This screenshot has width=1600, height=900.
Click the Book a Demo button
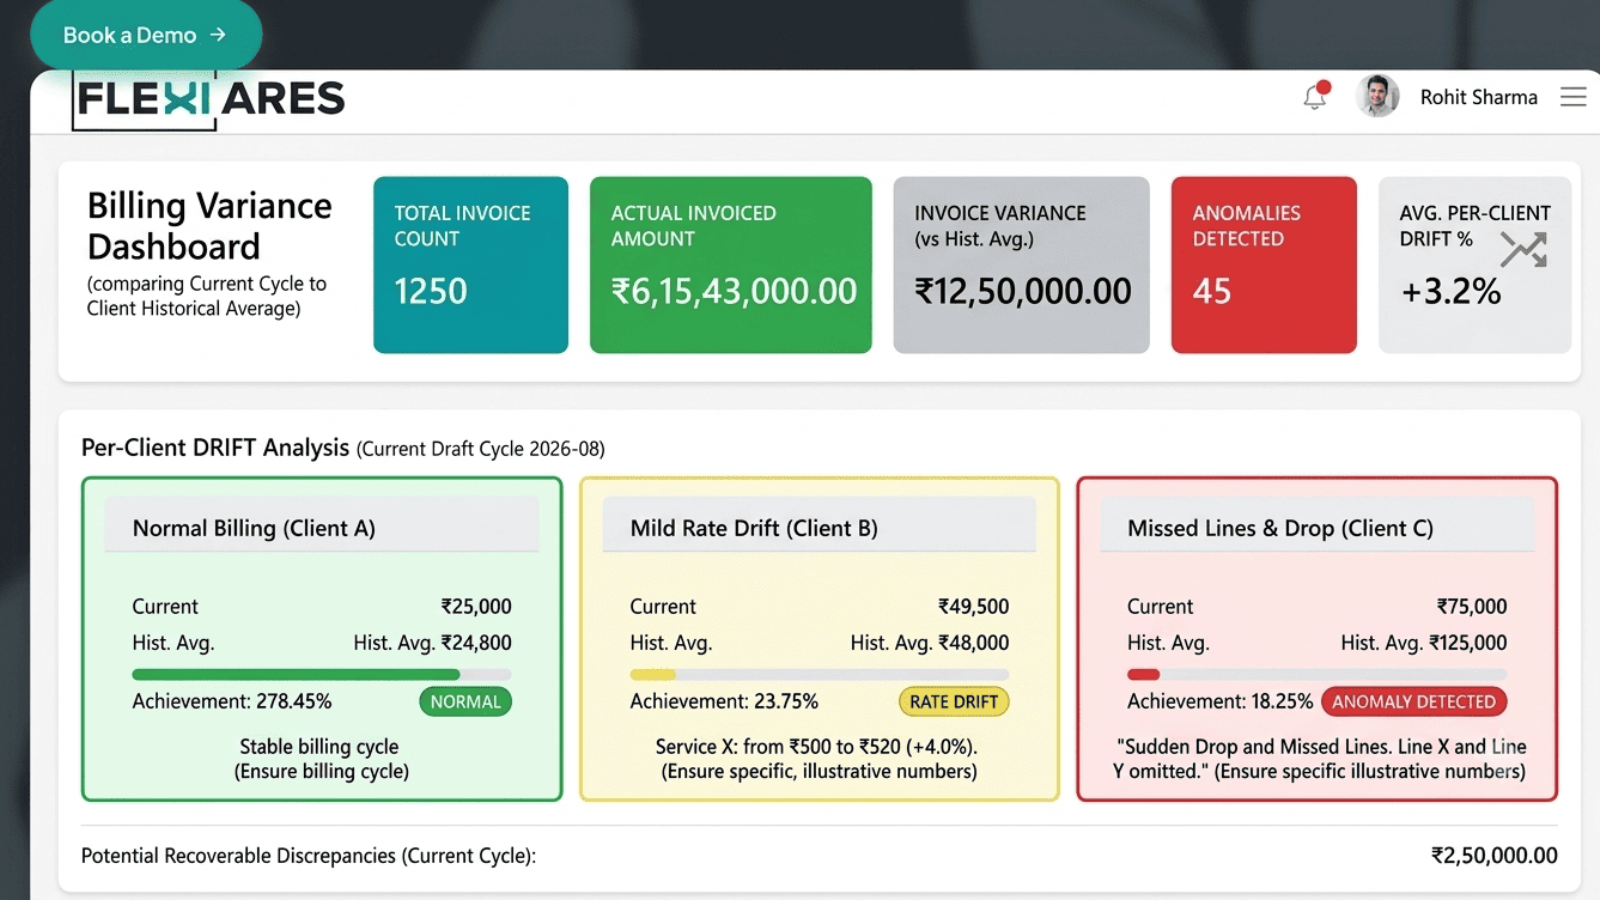tap(146, 35)
